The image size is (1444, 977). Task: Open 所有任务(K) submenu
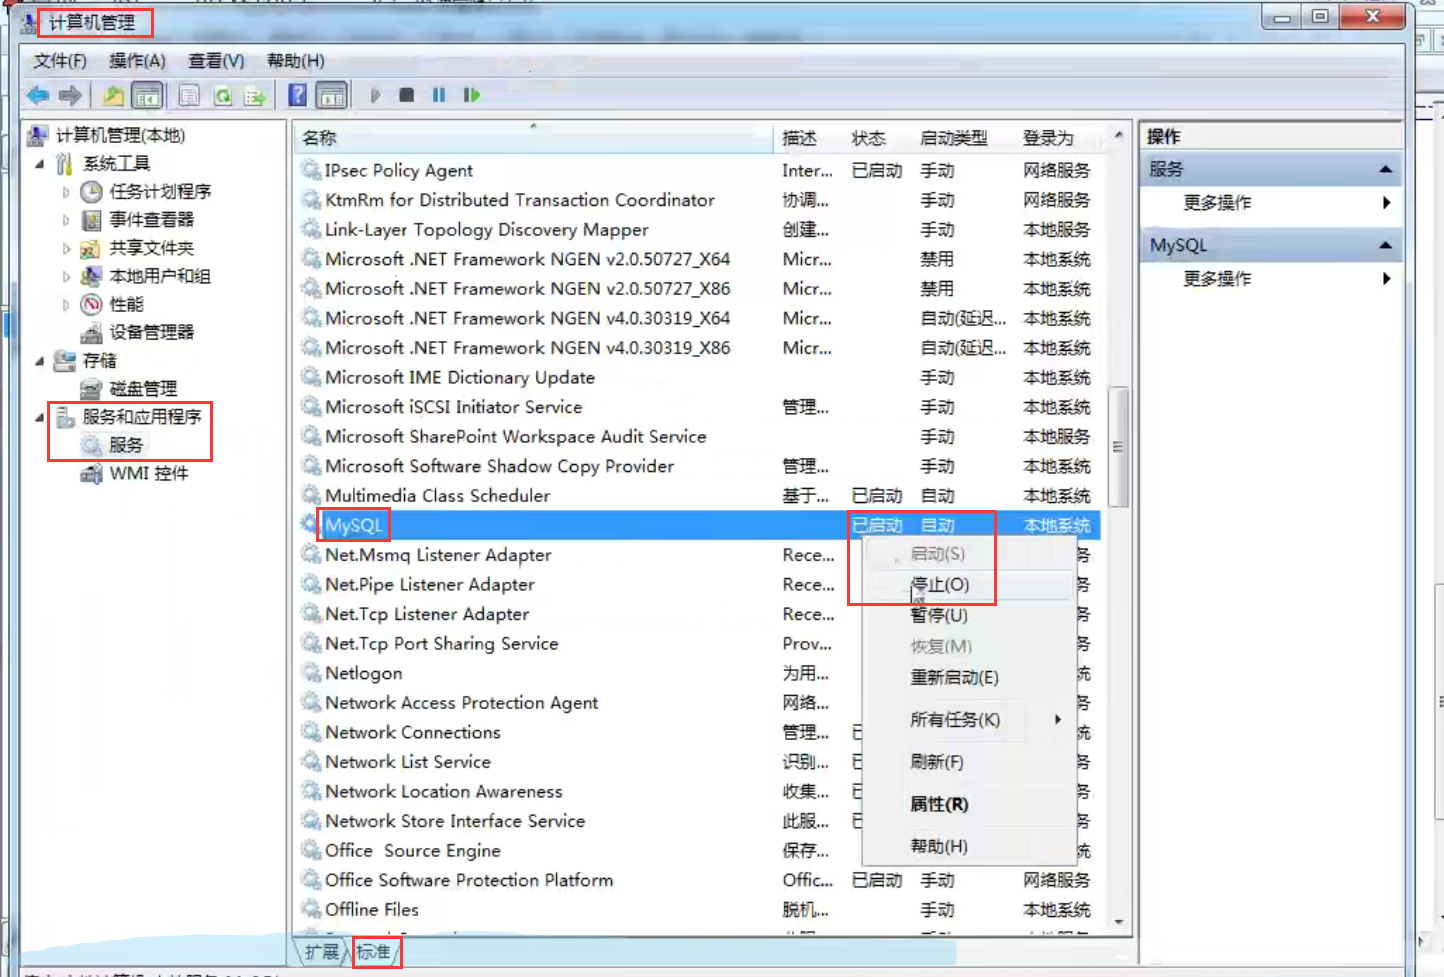tap(967, 720)
